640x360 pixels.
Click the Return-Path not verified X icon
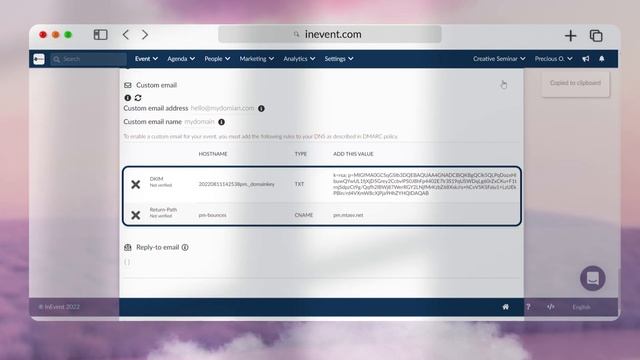(136, 215)
